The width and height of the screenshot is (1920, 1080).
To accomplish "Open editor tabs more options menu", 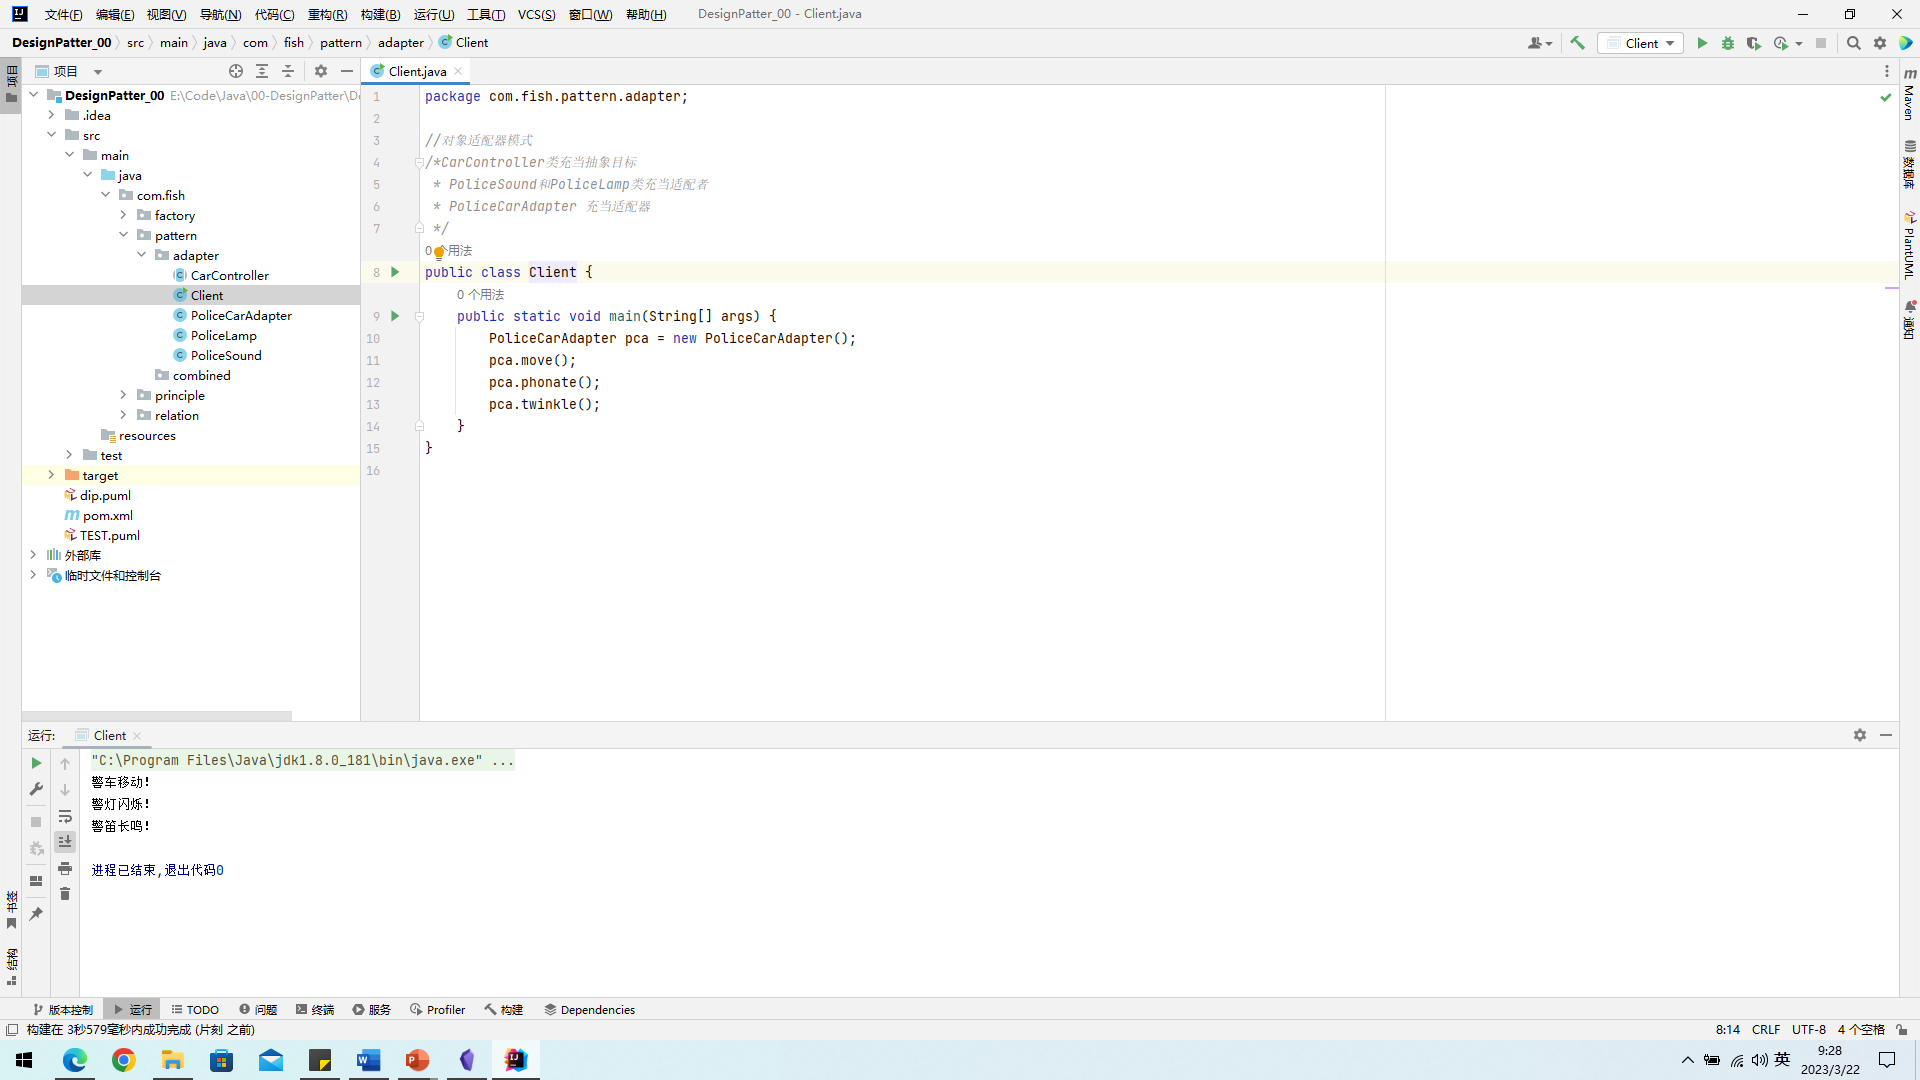I will tap(1887, 71).
